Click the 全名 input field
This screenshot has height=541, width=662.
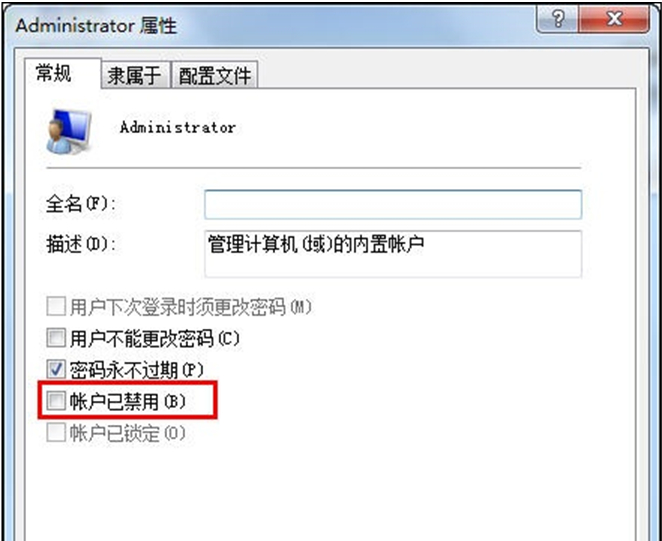(x=393, y=204)
